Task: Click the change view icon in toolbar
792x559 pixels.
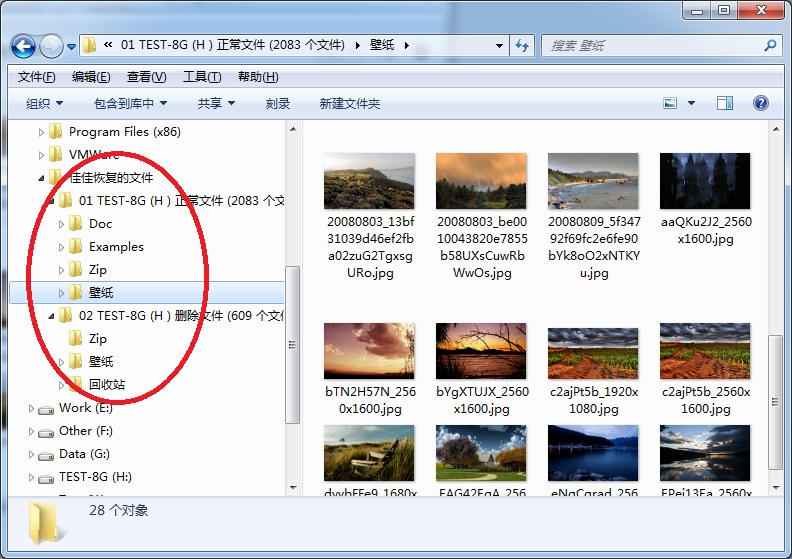Action: tap(671, 103)
